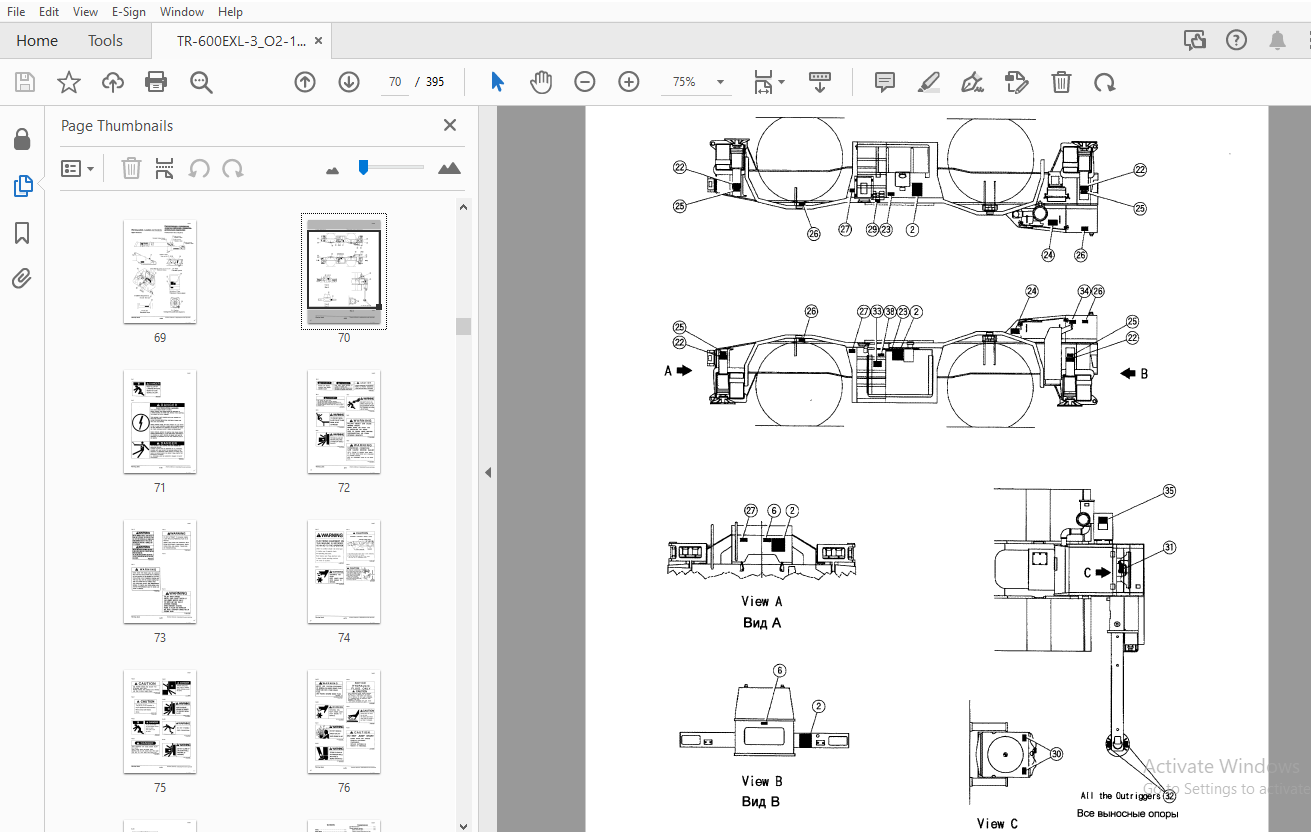The height and width of the screenshot is (832, 1311).
Task: Open the fit page scrolling options icon
Action: tap(768, 82)
